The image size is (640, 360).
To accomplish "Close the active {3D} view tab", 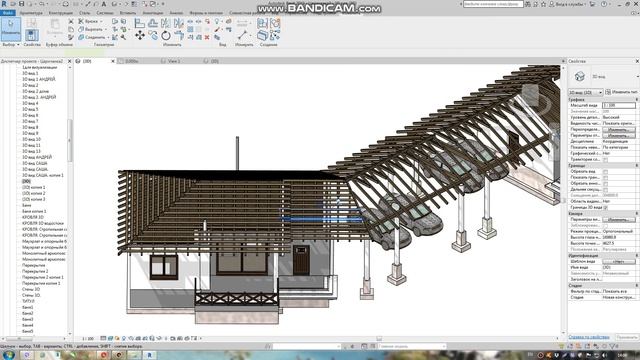I will 113,61.
